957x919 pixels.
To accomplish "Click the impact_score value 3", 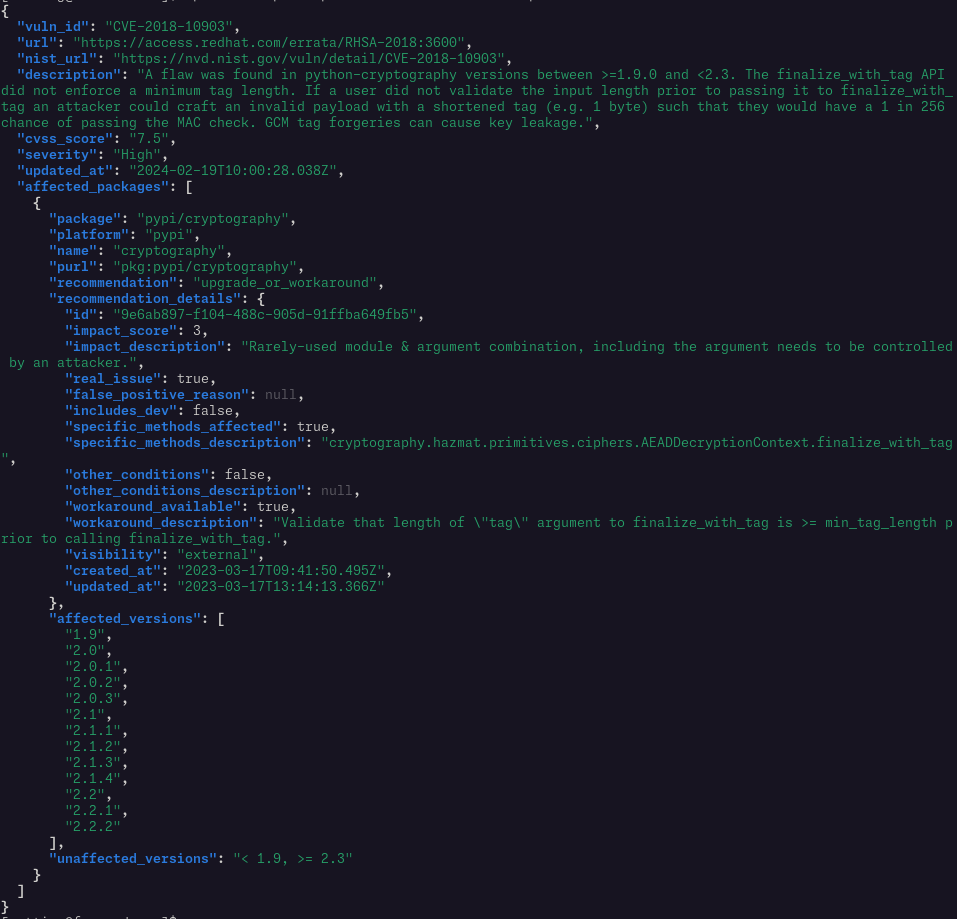I will click(x=197, y=330).
